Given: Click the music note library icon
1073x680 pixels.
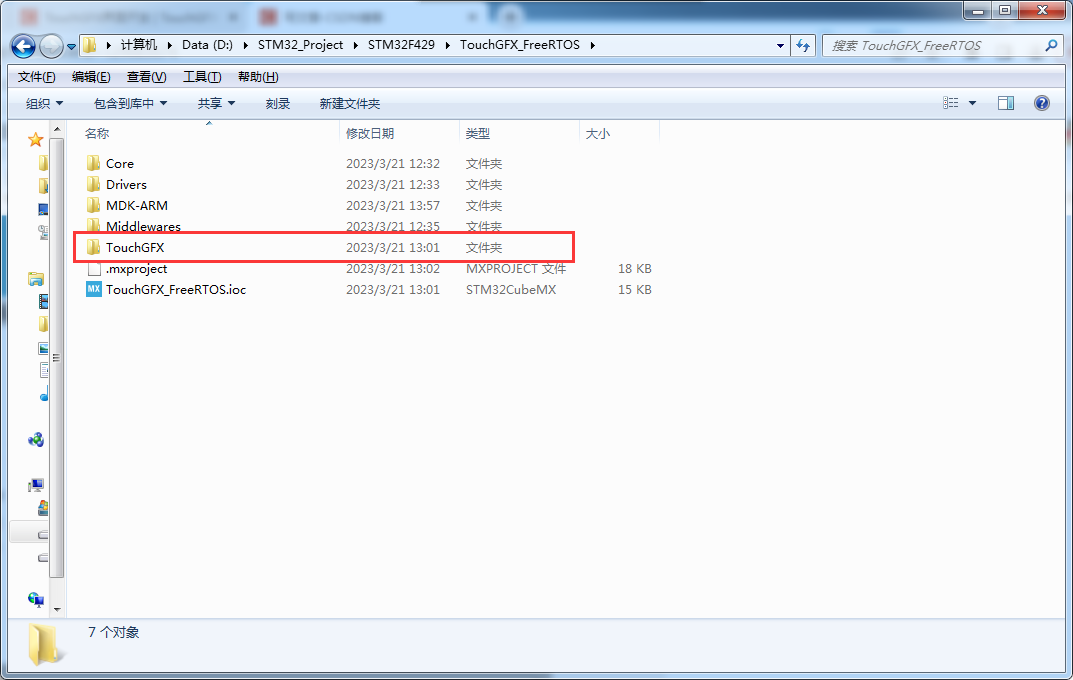Looking at the screenshot, I should [44, 395].
